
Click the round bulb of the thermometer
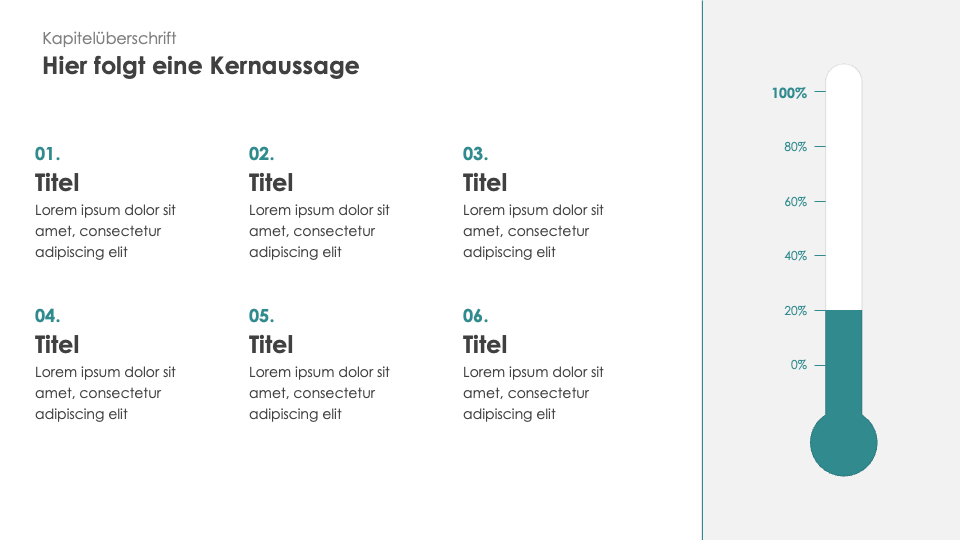[843, 443]
